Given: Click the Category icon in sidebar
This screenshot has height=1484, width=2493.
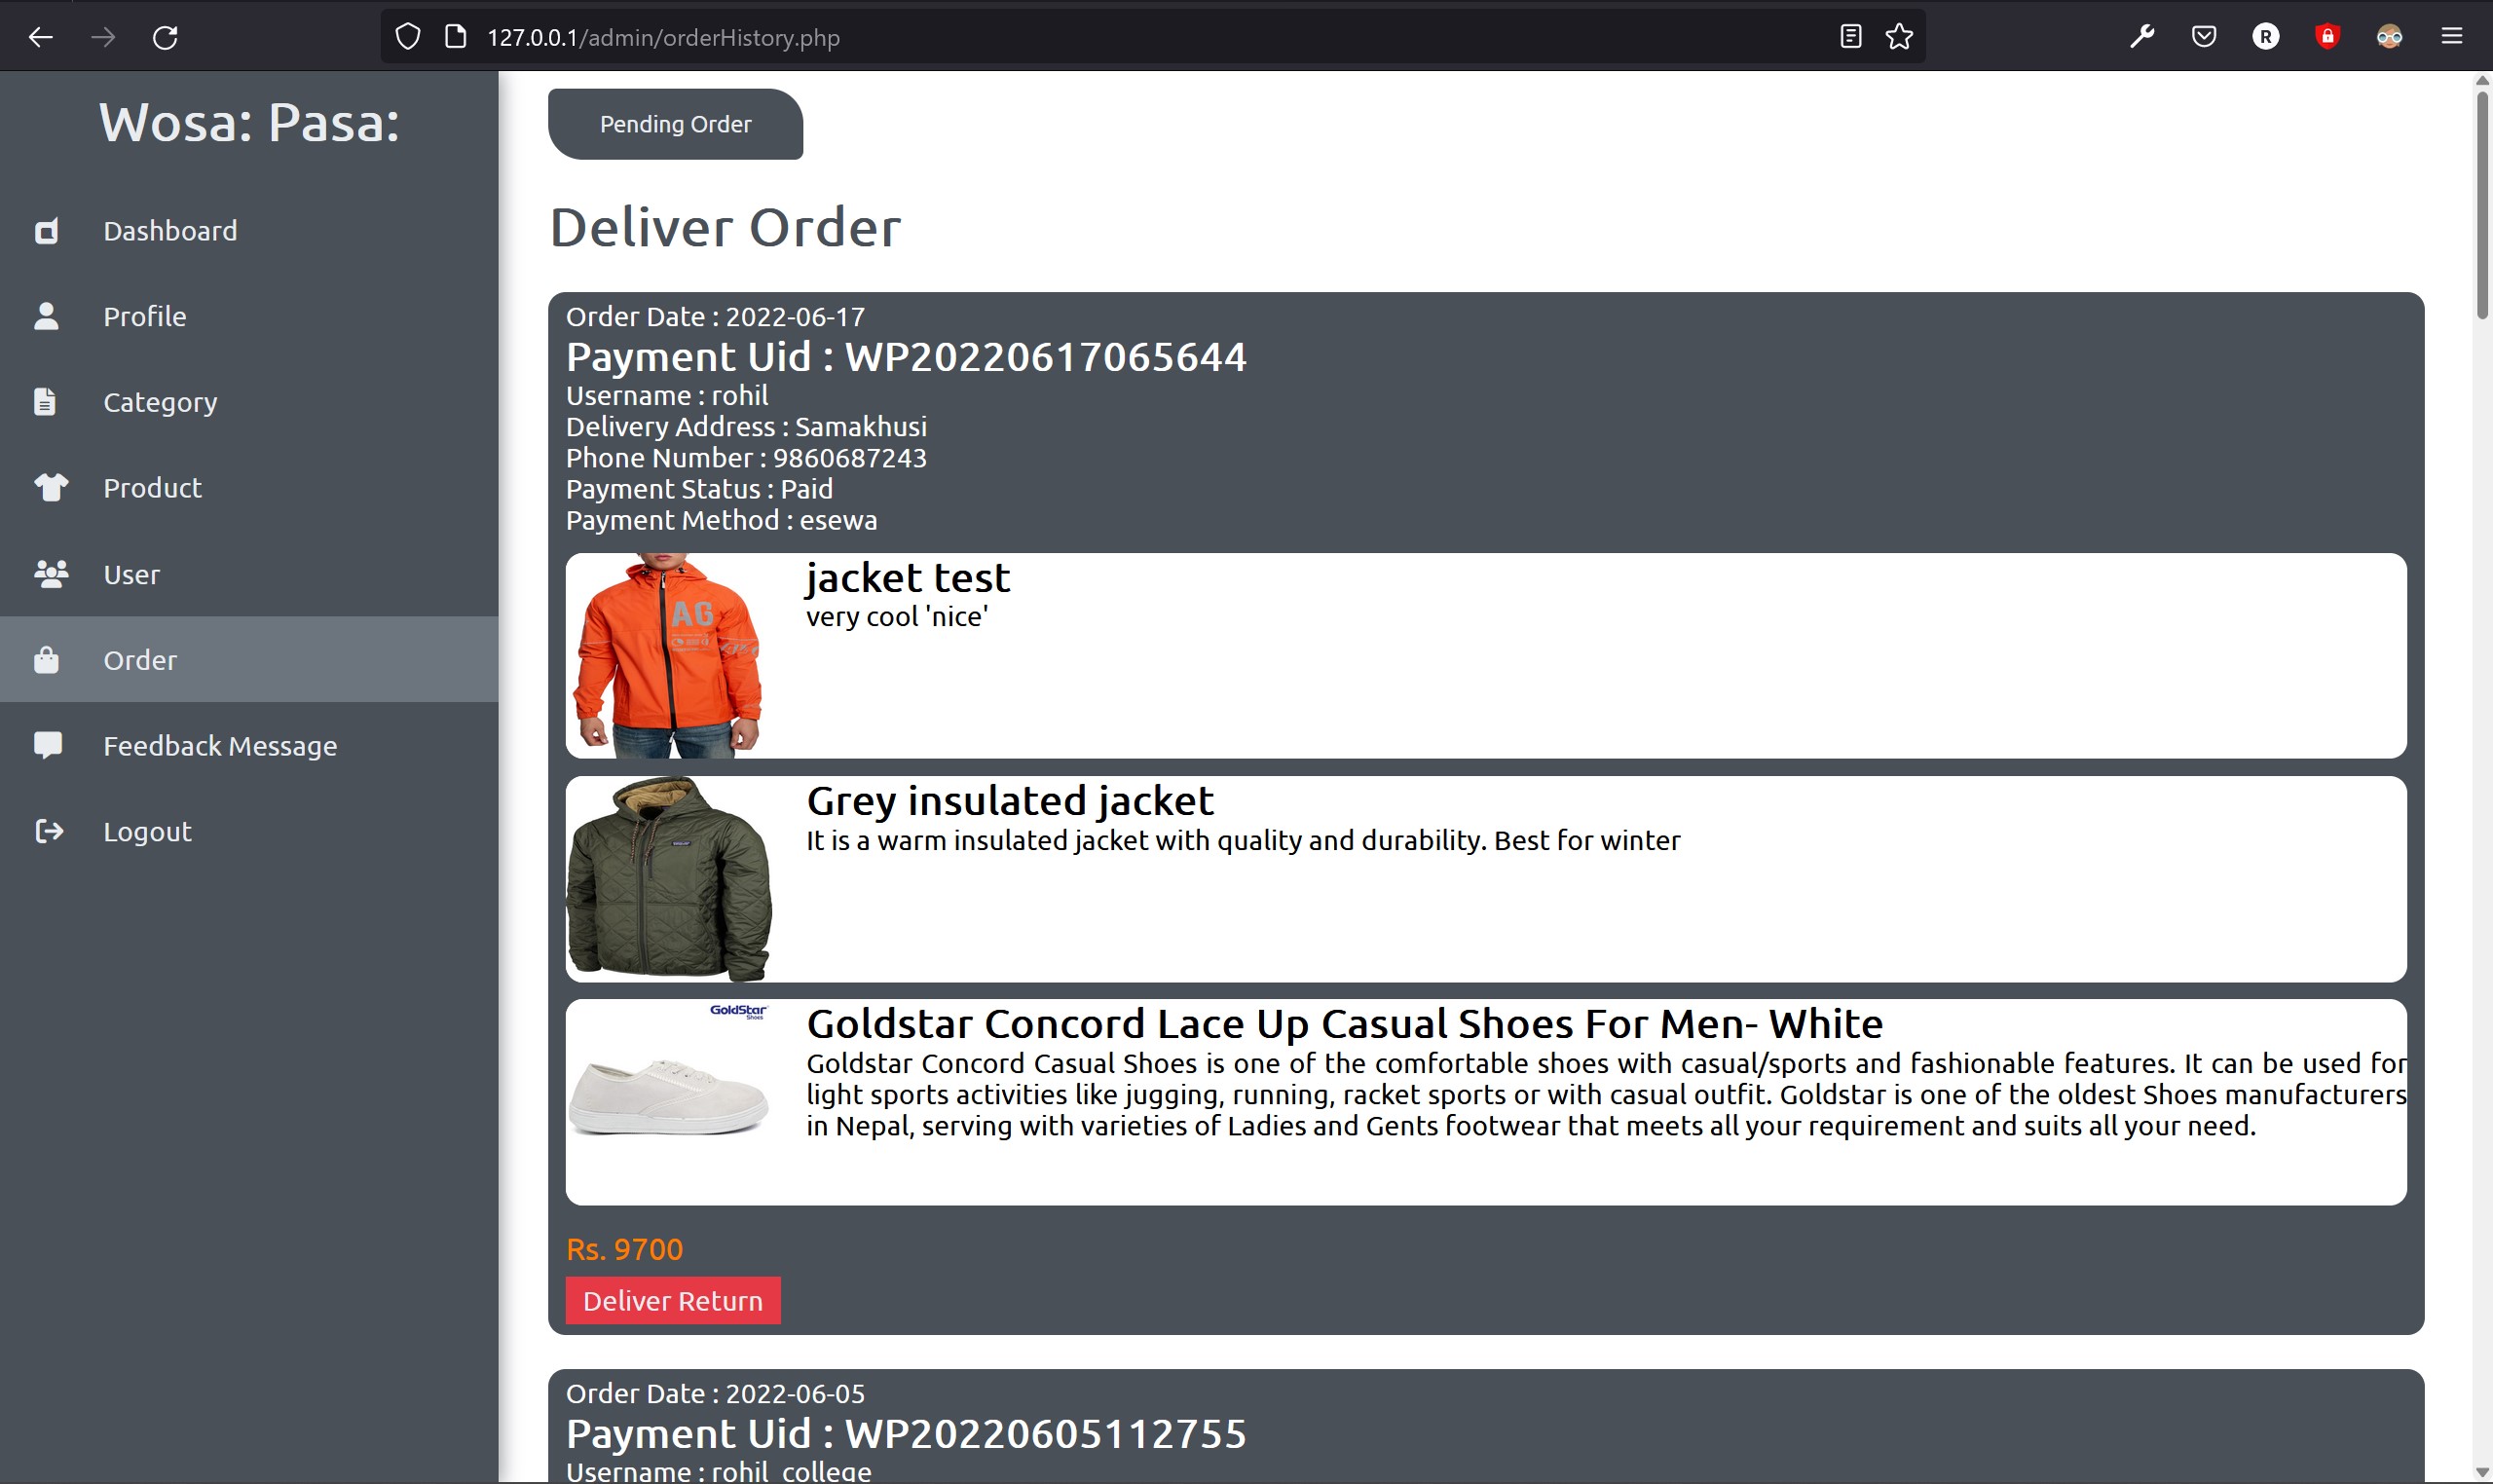Looking at the screenshot, I should [x=48, y=401].
